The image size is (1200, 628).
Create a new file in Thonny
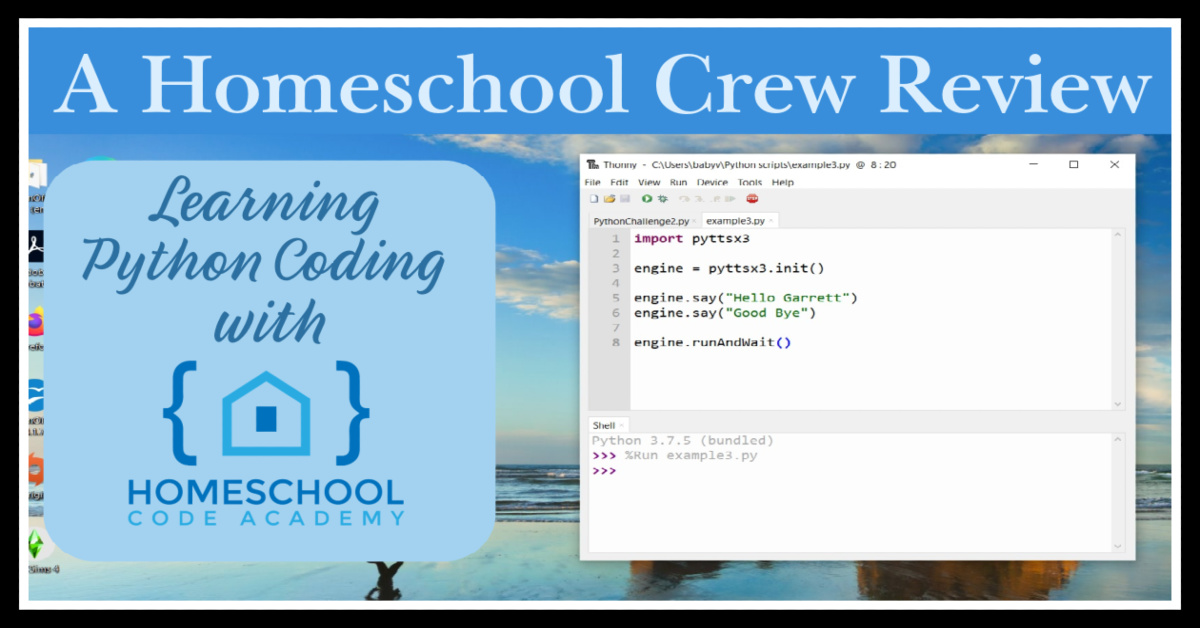click(594, 198)
